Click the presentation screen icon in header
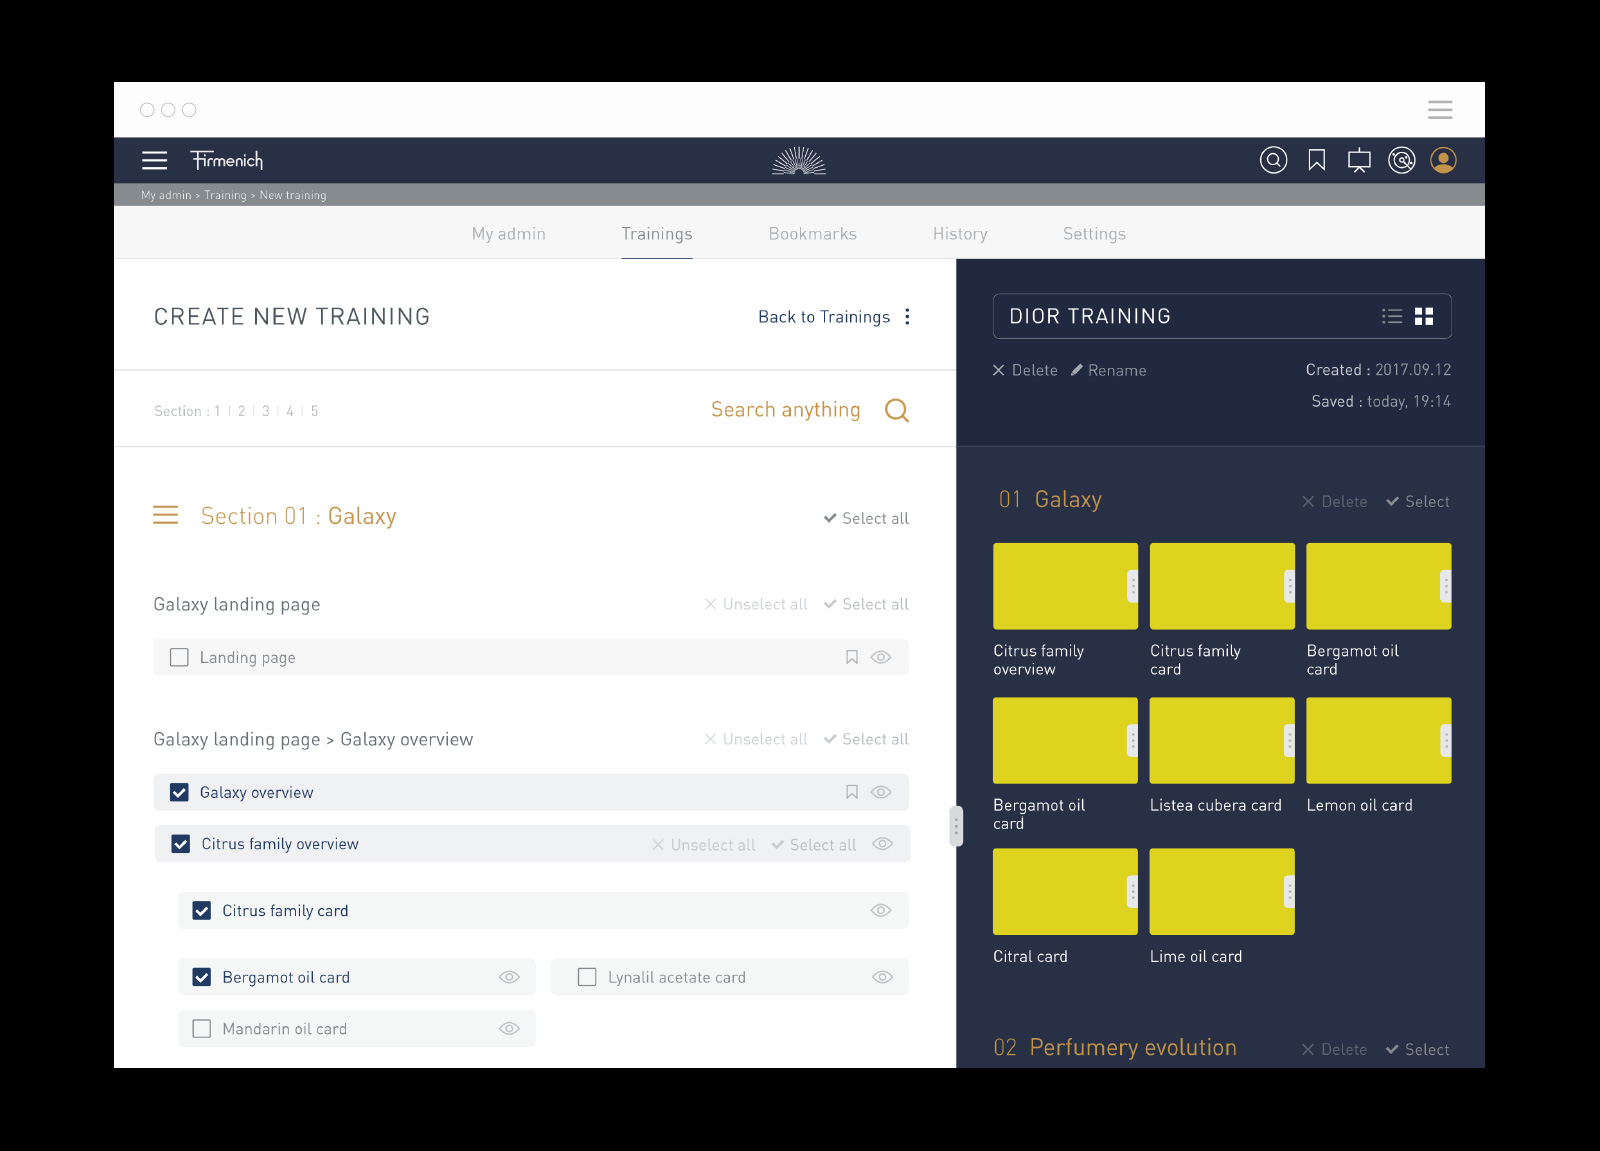1600x1151 pixels. click(1359, 160)
